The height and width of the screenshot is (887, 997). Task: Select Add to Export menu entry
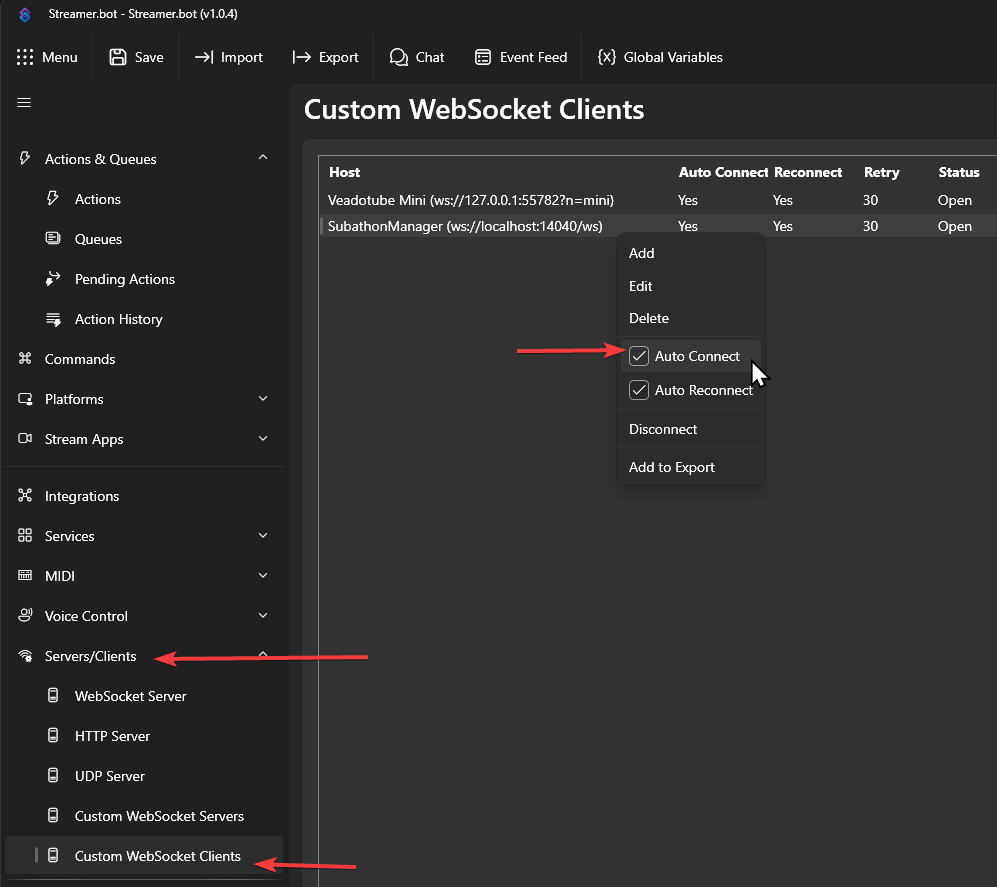click(672, 467)
